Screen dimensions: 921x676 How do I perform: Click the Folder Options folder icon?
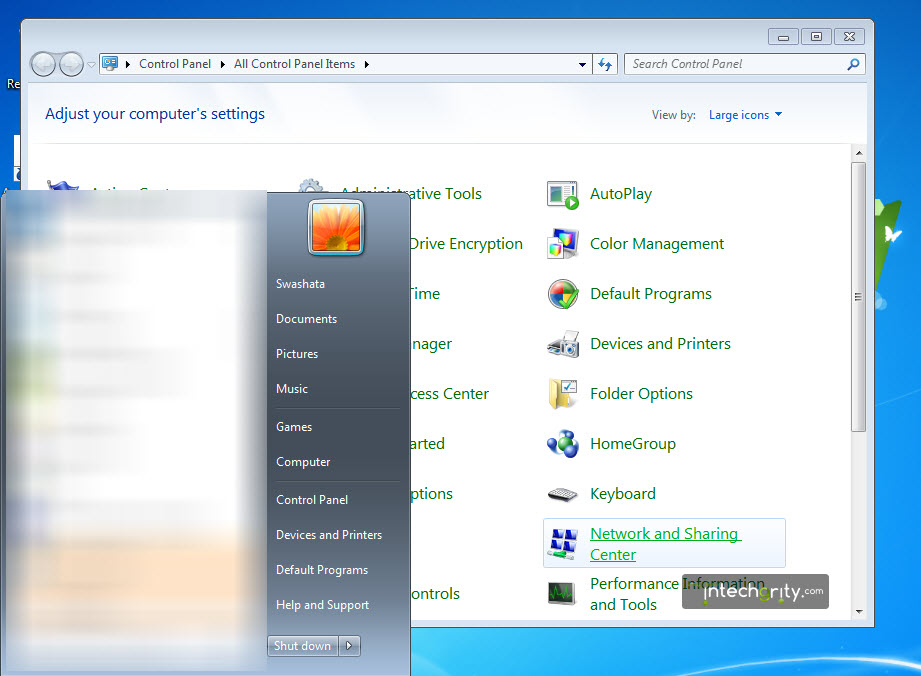563,394
